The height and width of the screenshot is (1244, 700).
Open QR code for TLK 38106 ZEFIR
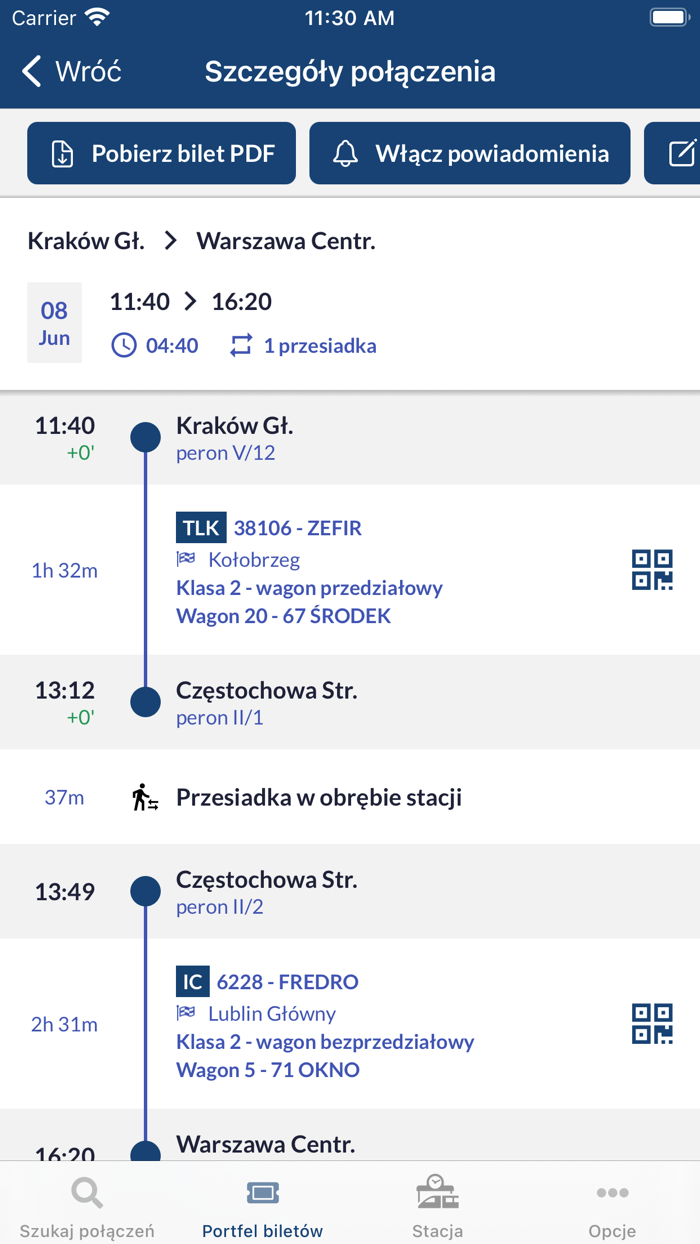[652, 570]
